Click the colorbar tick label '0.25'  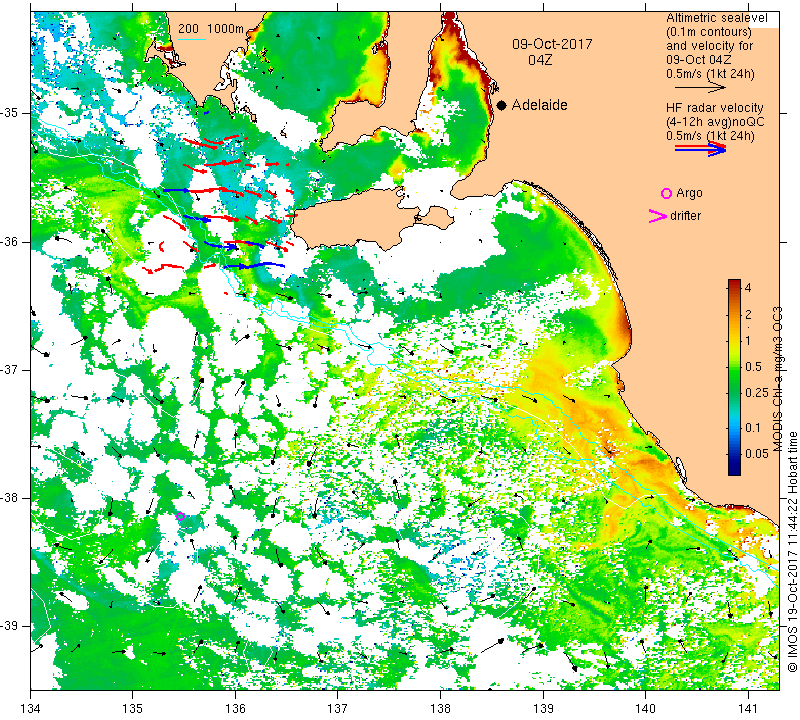[757, 392]
